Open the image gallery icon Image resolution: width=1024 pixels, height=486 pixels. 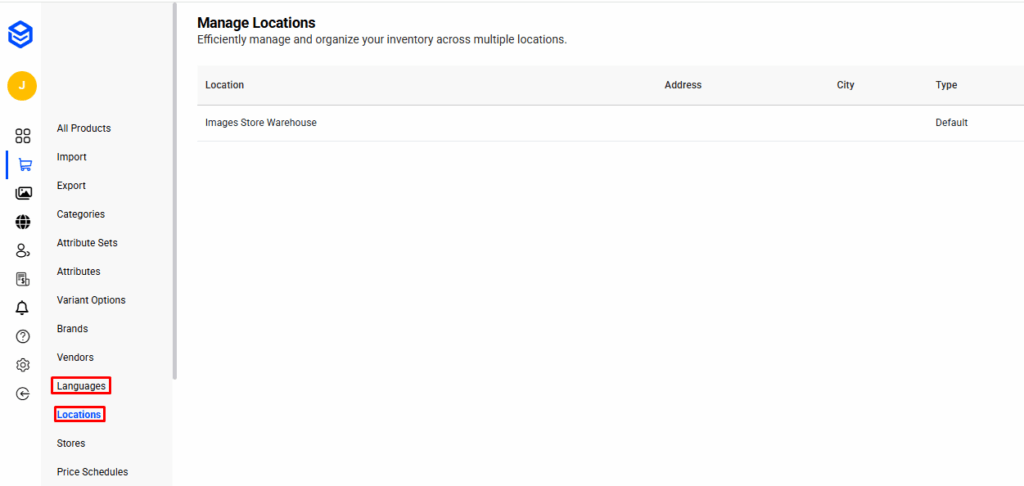[x=23, y=193]
